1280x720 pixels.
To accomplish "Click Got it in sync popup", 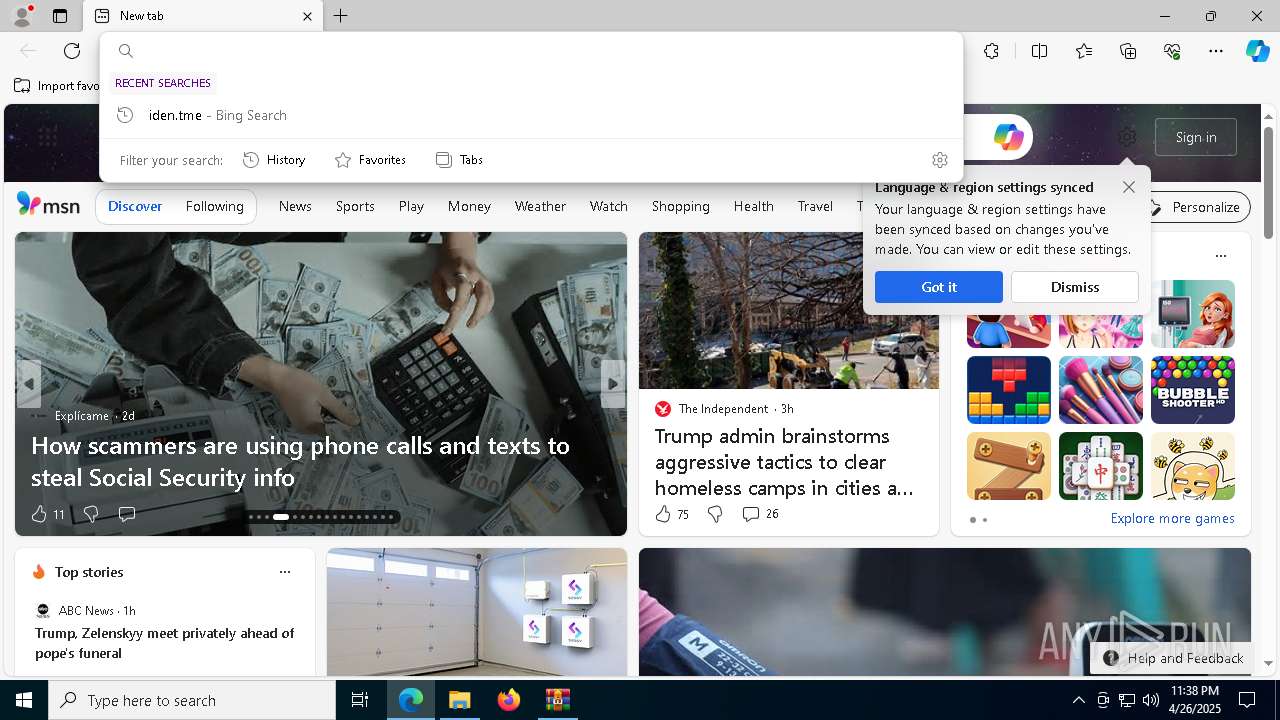I will pyautogui.click(x=939, y=287).
